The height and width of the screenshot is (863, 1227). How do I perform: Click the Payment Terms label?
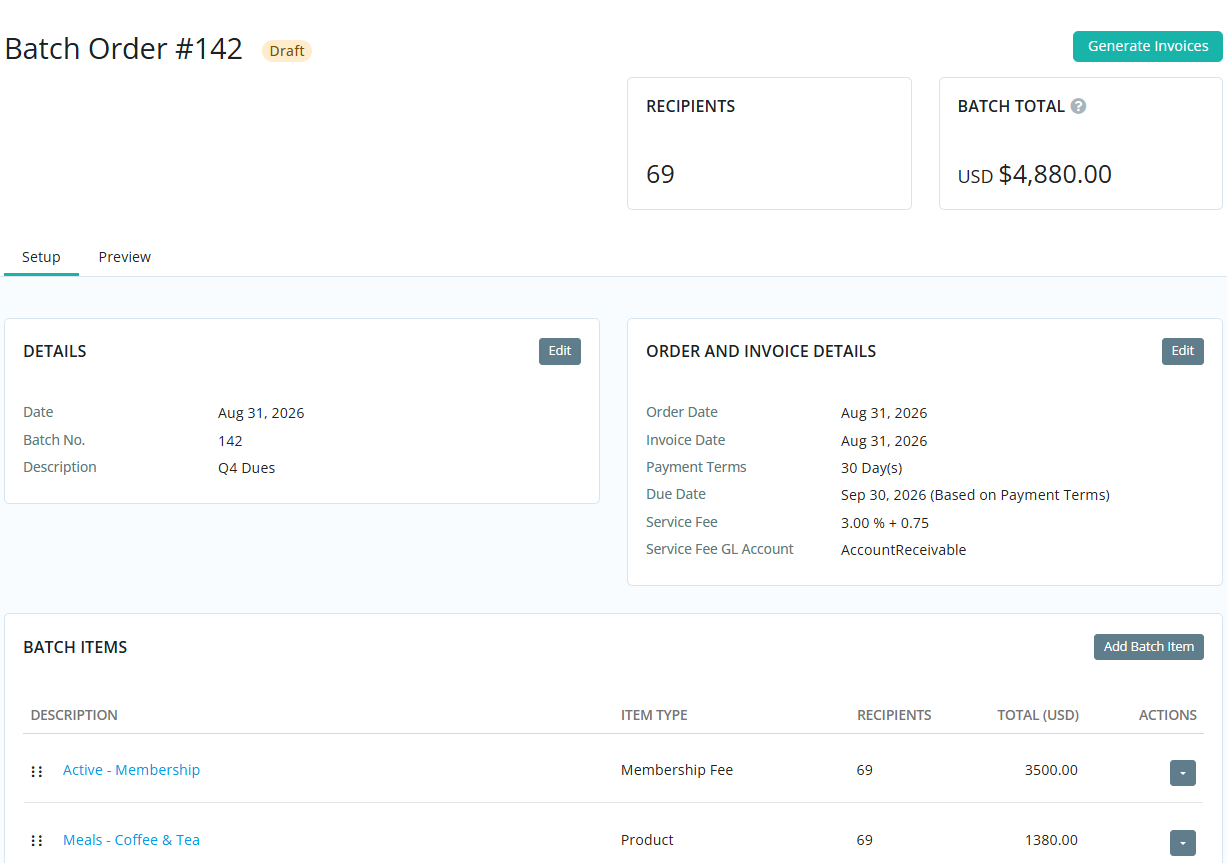pyautogui.click(x=696, y=467)
